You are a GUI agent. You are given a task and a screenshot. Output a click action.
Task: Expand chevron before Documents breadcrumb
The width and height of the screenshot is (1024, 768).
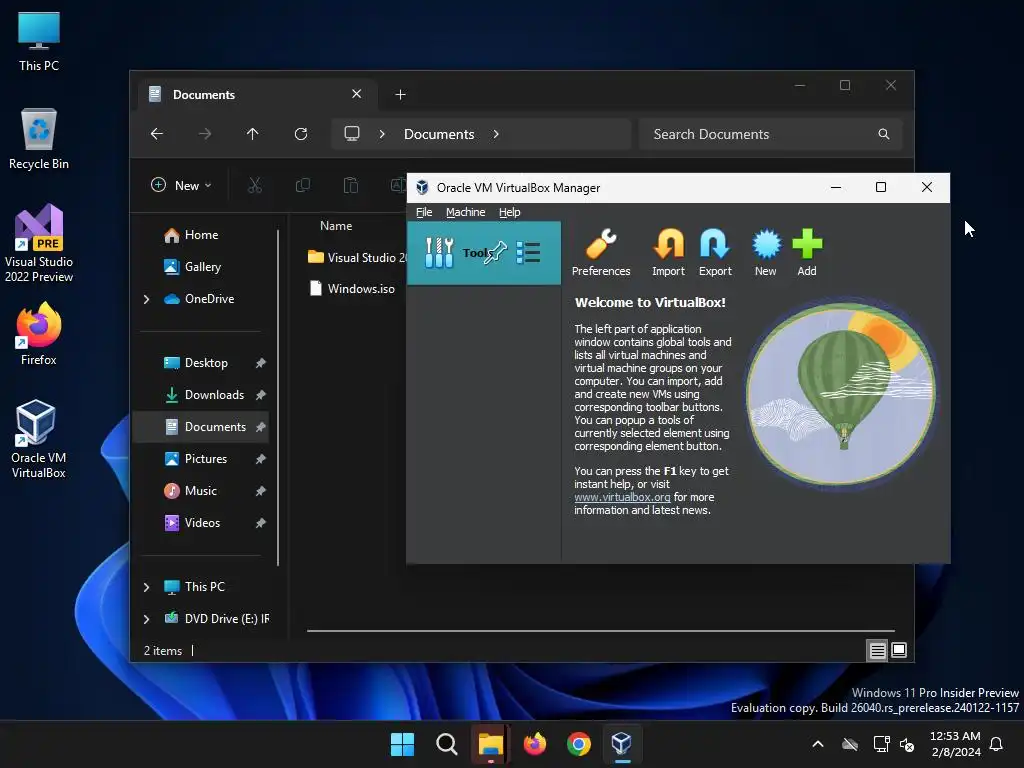(382, 134)
